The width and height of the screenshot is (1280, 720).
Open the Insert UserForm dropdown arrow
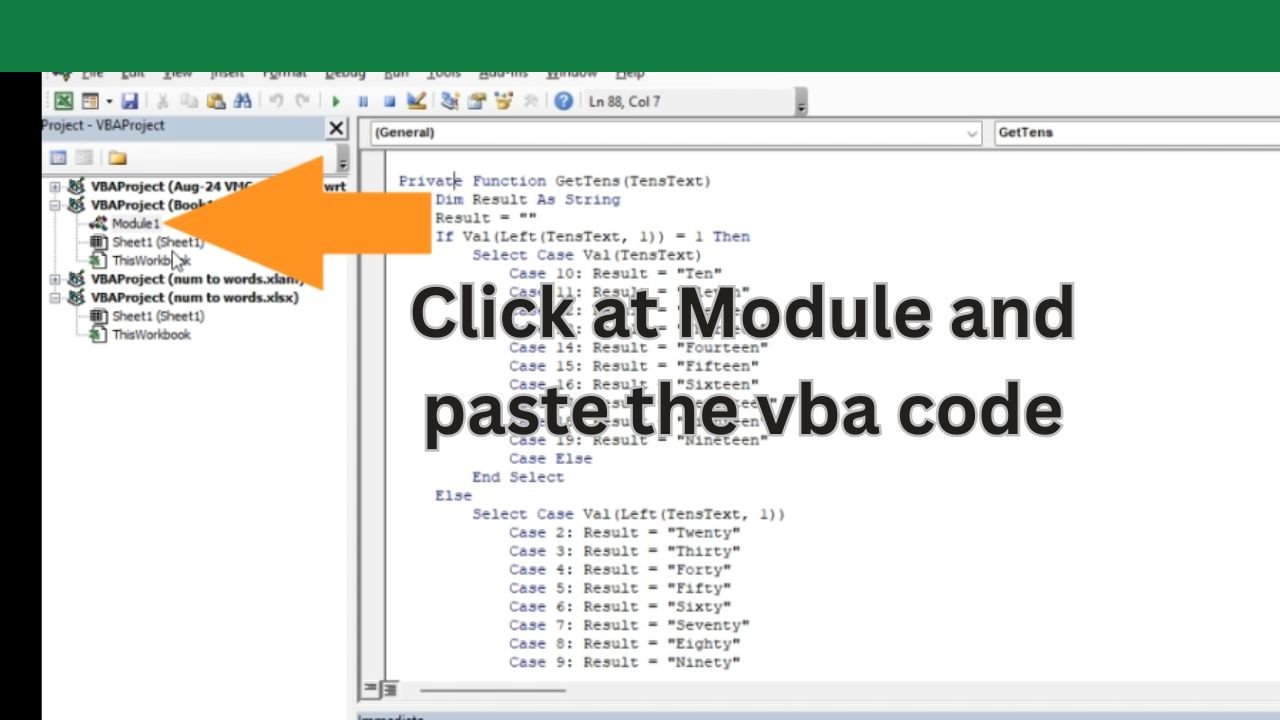click(x=108, y=101)
